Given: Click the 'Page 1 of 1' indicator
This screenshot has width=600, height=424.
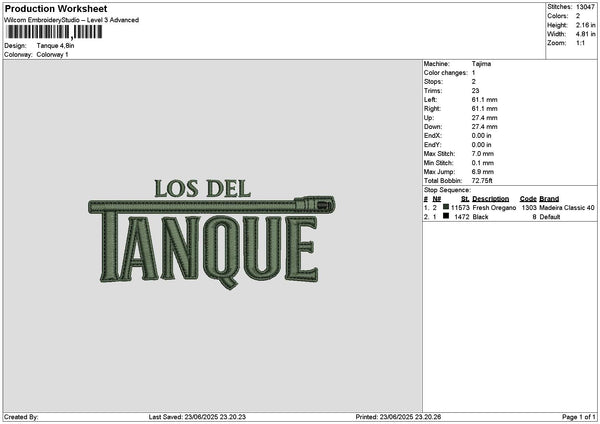Looking at the screenshot, I should [x=579, y=417].
